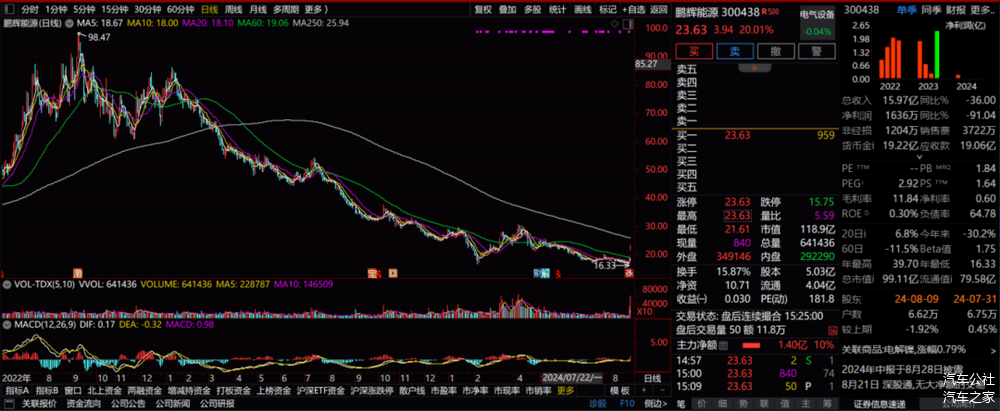Viewport: 1000px width, 411px height.
Task: Open the 财报 financial report tab
Action: pos(955,10)
